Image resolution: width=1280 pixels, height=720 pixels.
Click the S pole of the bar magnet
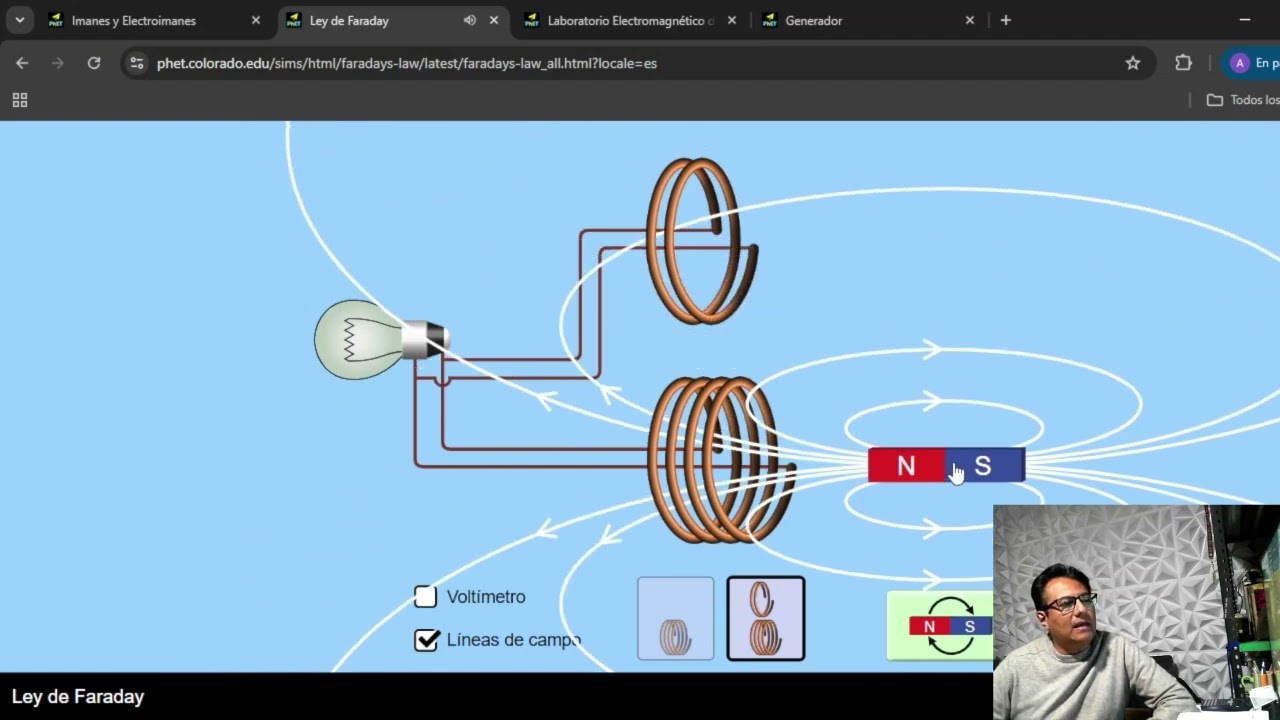tap(986, 466)
